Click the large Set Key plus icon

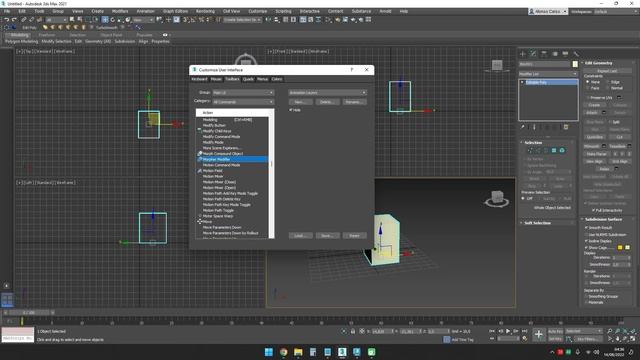(539, 335)
